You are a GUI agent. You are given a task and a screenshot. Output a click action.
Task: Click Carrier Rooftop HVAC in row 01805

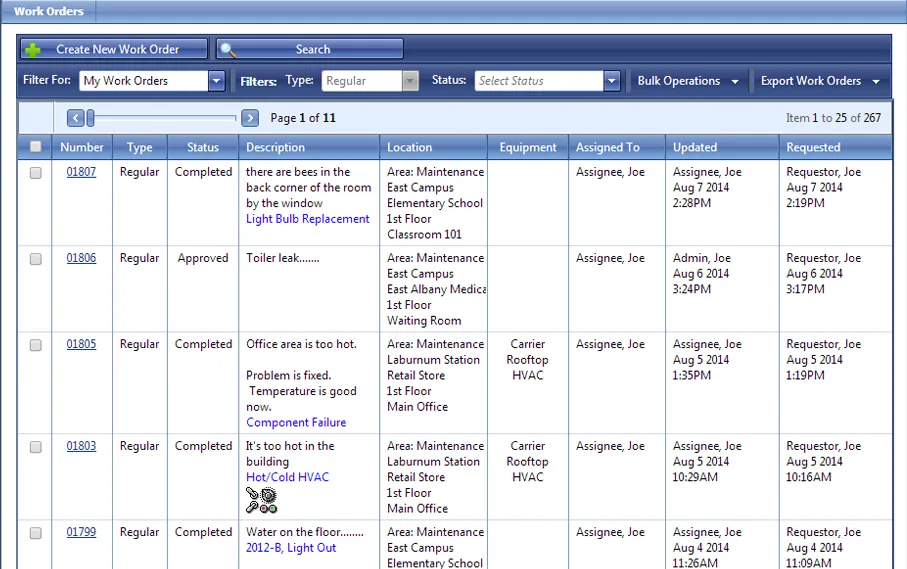528,360
